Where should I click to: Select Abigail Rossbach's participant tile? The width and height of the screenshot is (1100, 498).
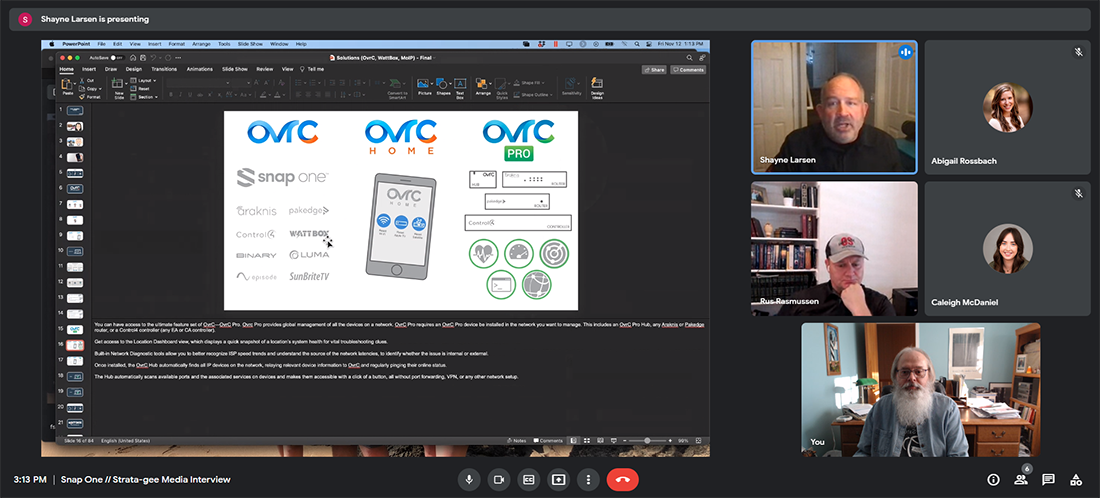pyautogui.click(x=1007, y=107)
